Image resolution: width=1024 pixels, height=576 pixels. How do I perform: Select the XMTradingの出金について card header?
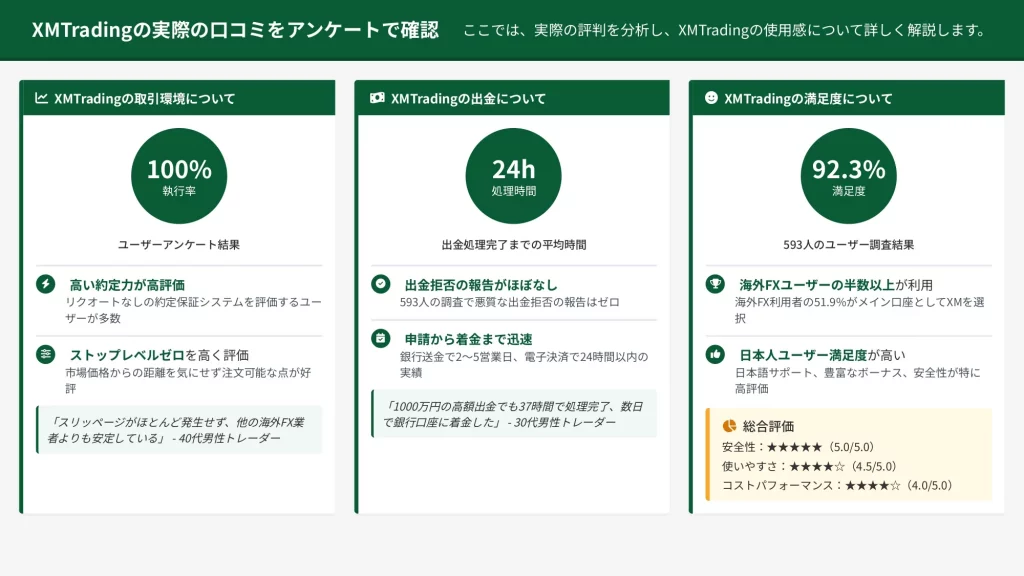point(513,98)
